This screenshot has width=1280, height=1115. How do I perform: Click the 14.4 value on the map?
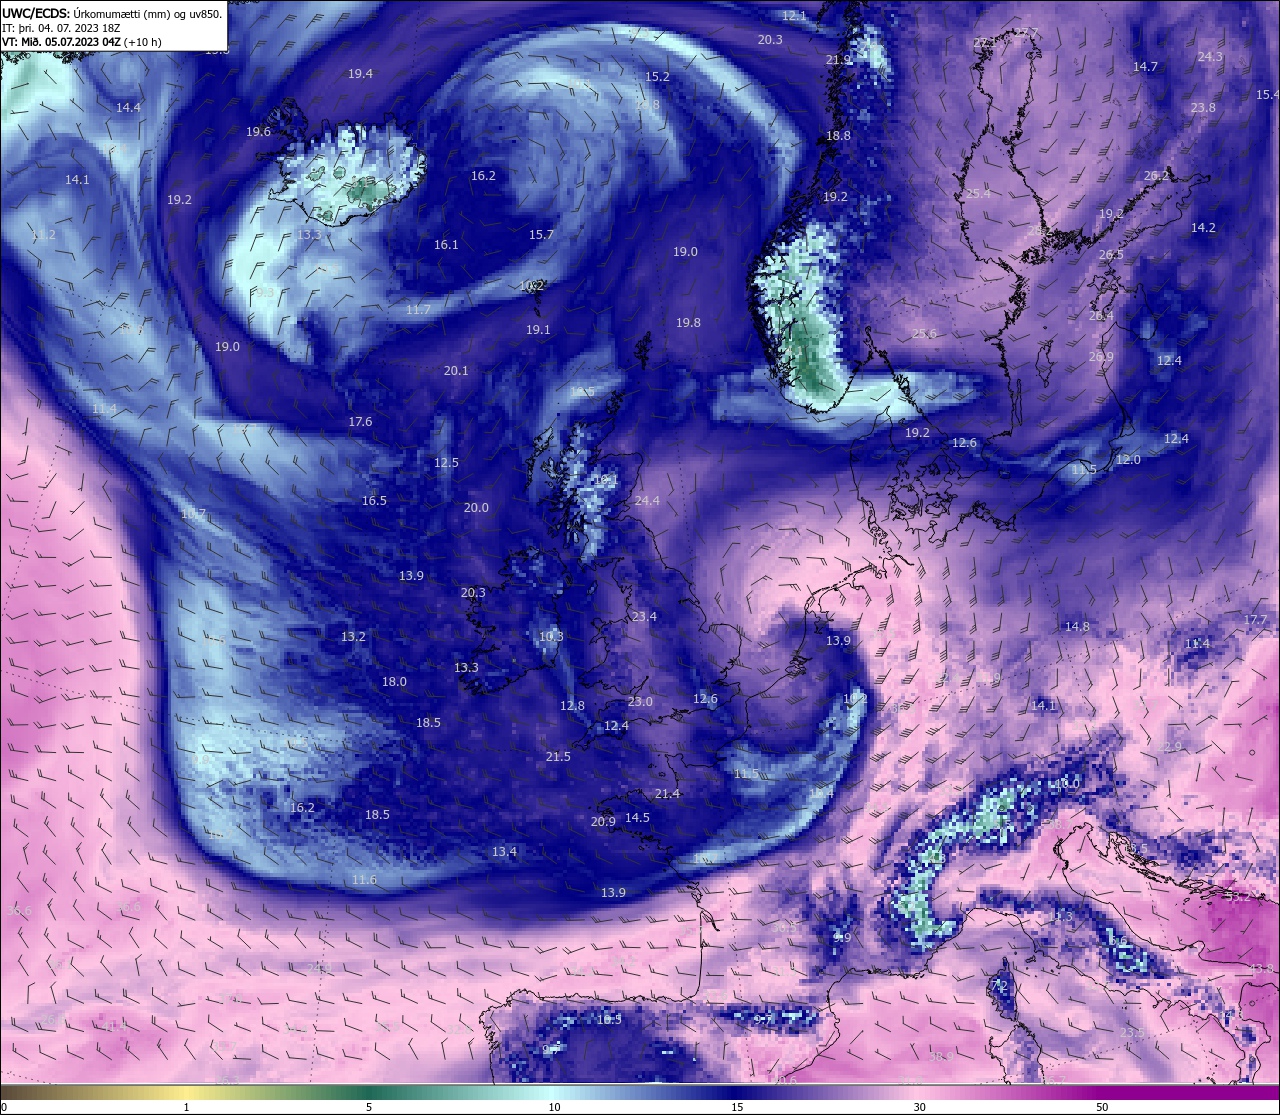pyautogui.click(x=128, y=107)
